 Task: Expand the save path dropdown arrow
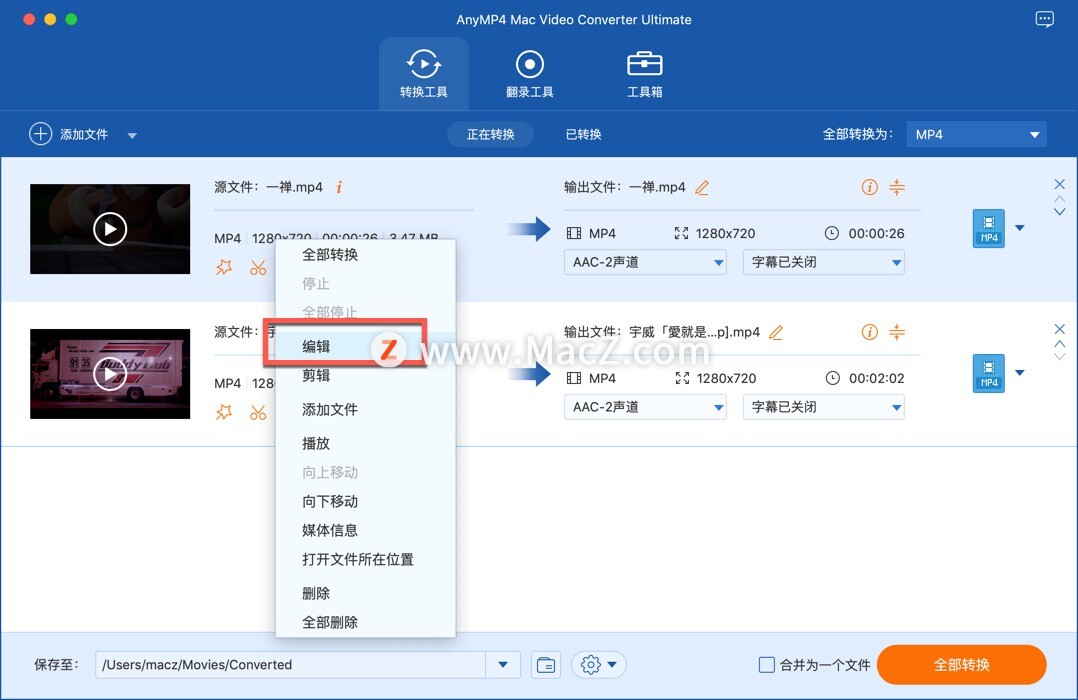[503, 665]
